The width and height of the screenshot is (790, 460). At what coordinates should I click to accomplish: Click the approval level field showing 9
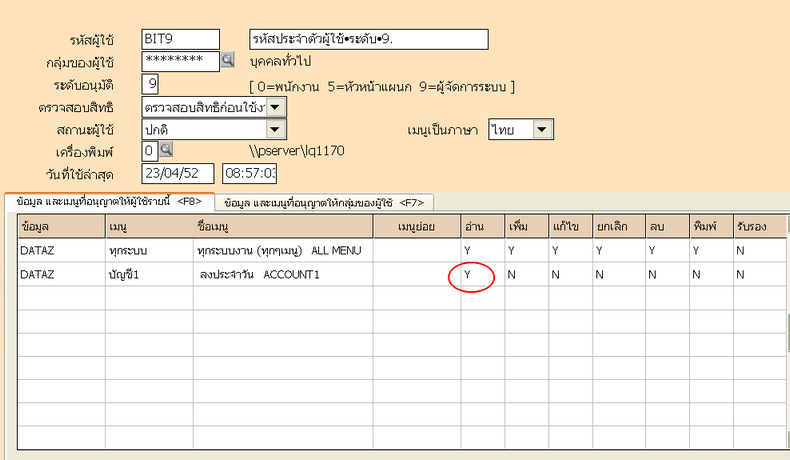click(x=151, y=84)
